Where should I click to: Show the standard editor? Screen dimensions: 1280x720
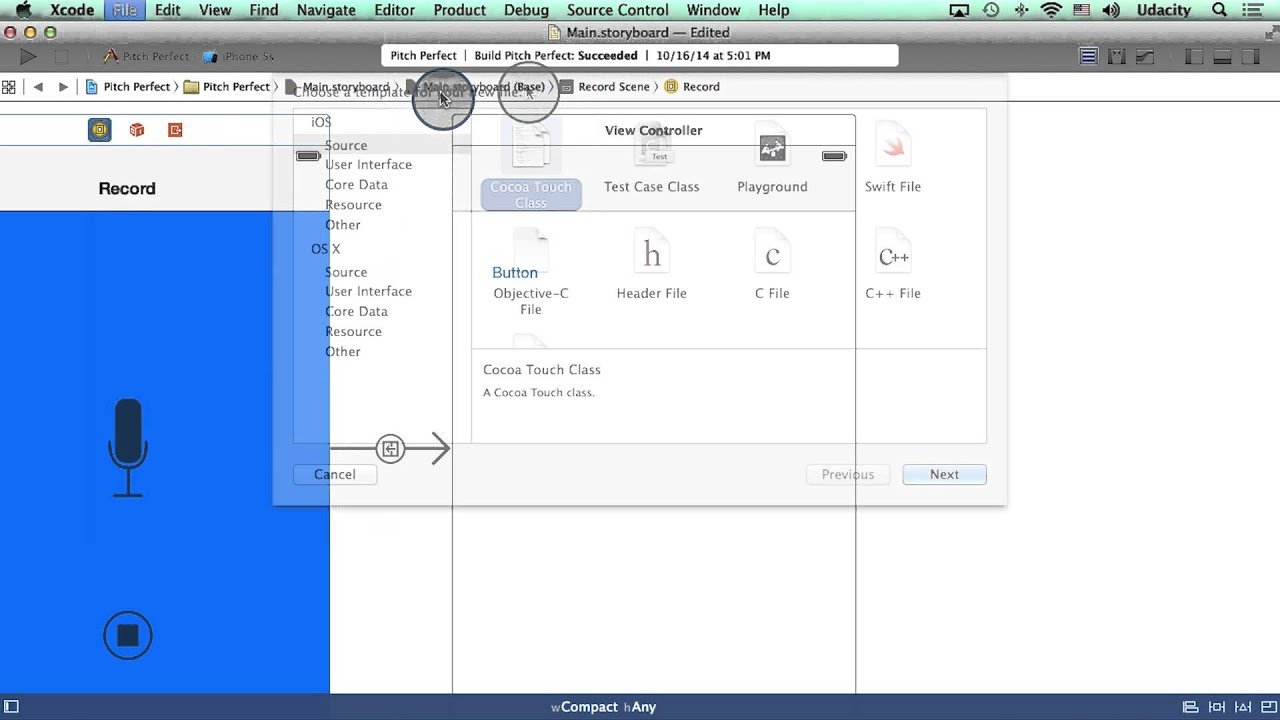(1089, 57)
